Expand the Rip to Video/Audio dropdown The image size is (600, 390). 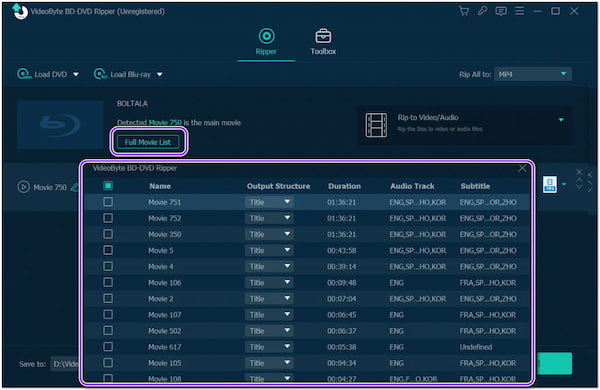coord(561,120)
